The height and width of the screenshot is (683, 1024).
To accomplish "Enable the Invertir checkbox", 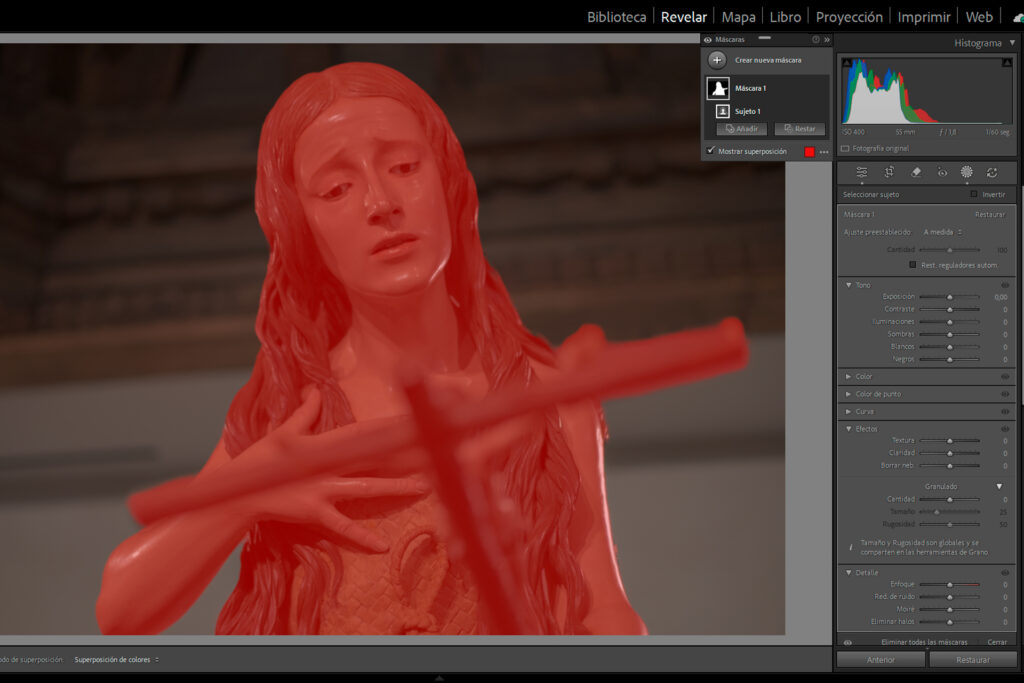I will [x=974, y=194].
